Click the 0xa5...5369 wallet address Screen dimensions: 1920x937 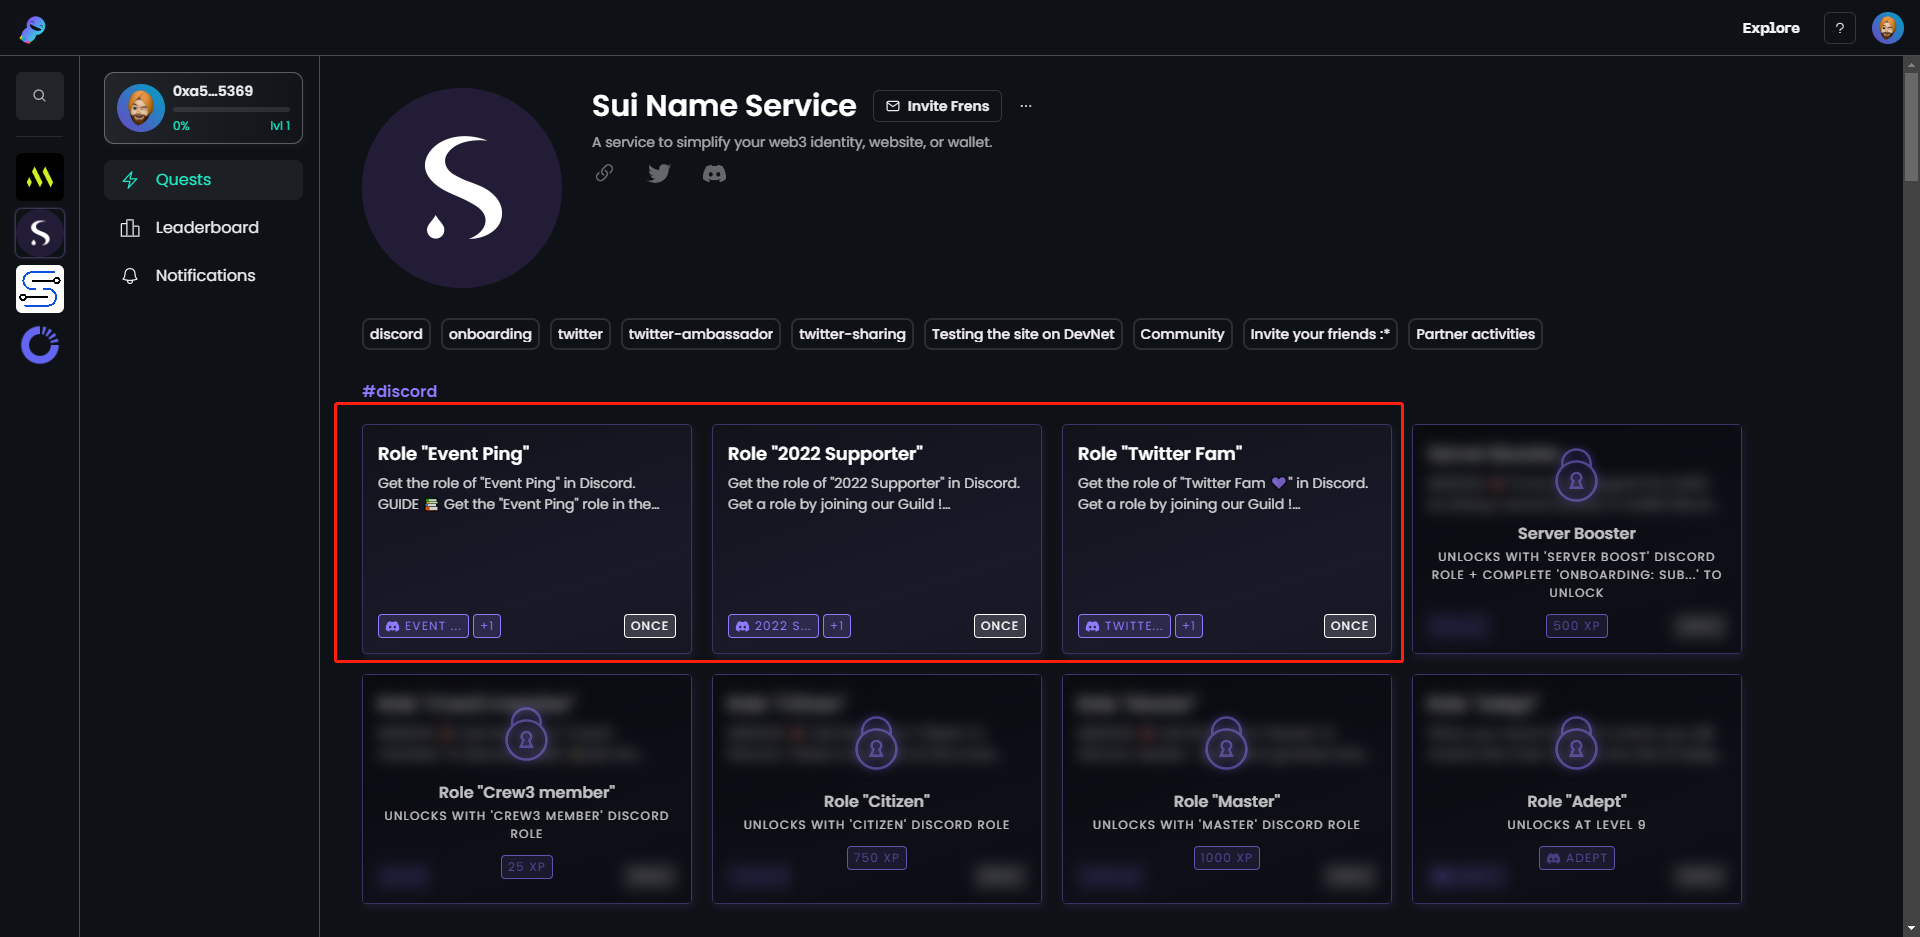pyautogui.click(x=213, y=91)
